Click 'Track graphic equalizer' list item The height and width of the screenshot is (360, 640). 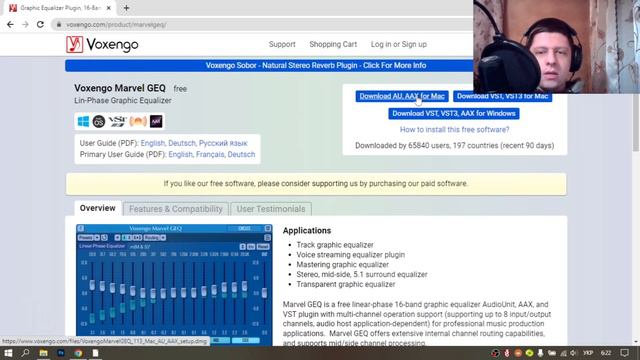pos(335,245)
